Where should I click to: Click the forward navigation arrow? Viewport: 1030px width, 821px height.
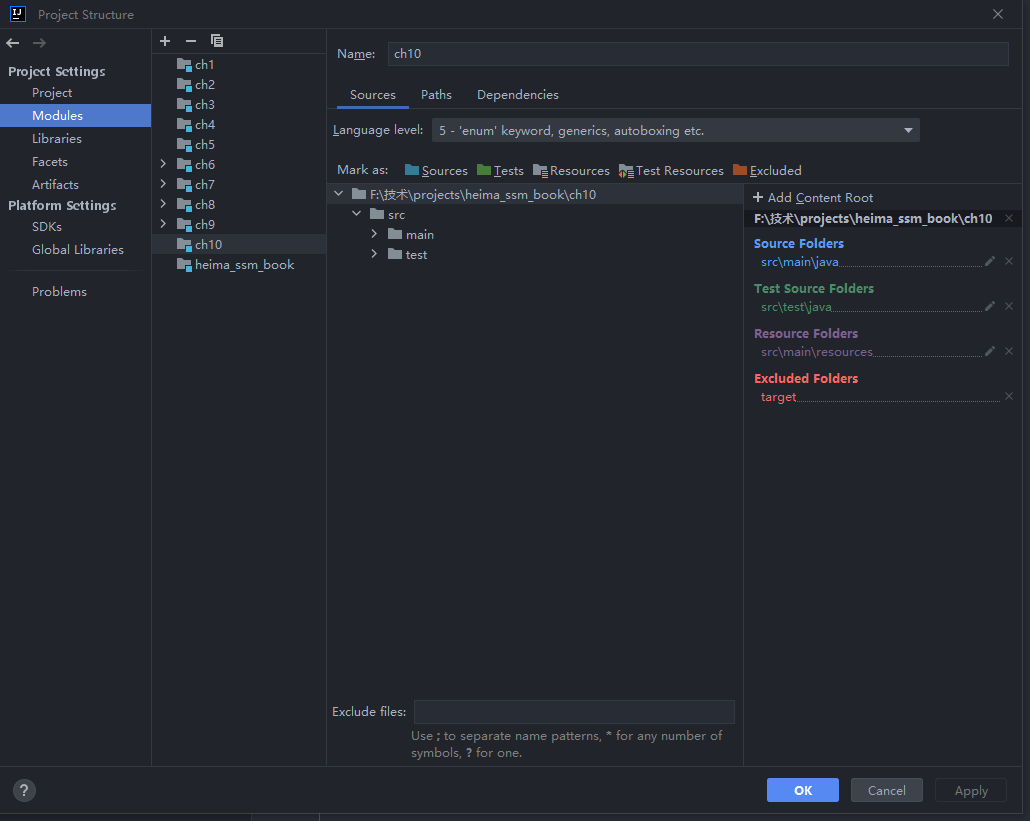(x=39, y=43)
